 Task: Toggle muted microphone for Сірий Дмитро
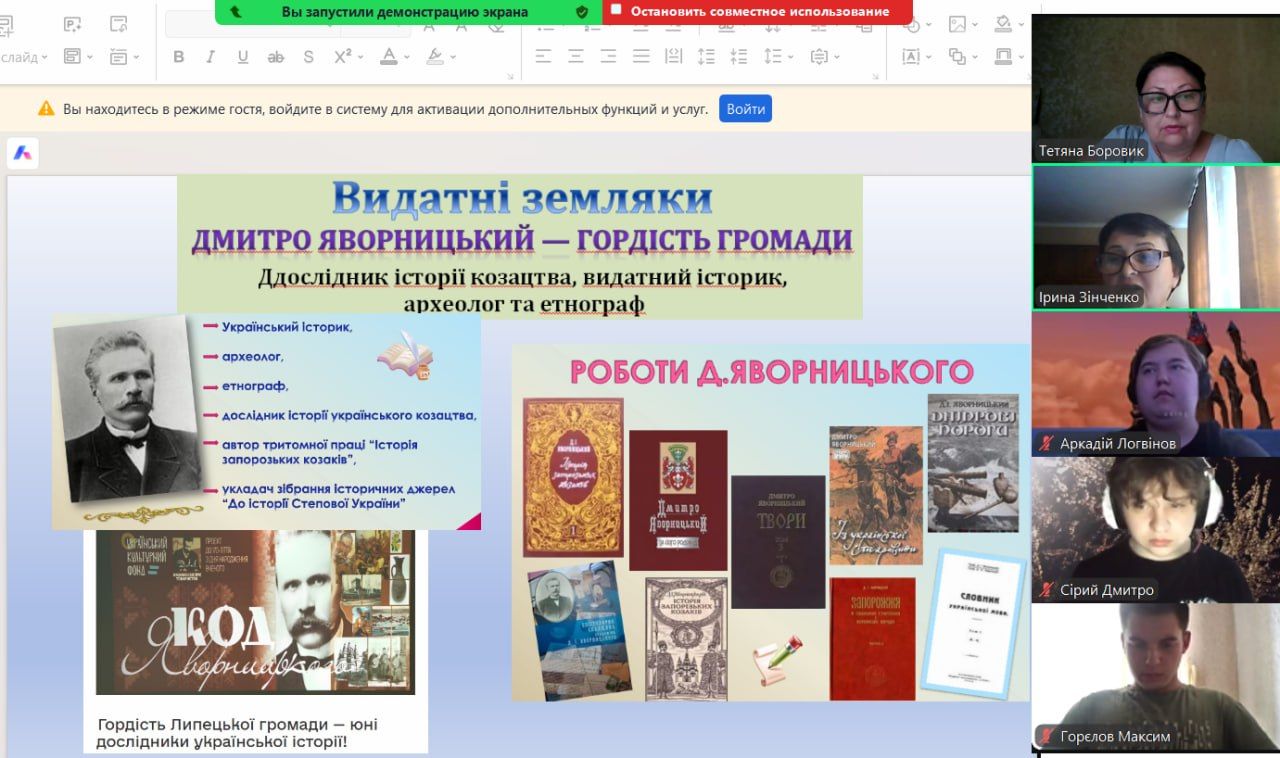1046,590
